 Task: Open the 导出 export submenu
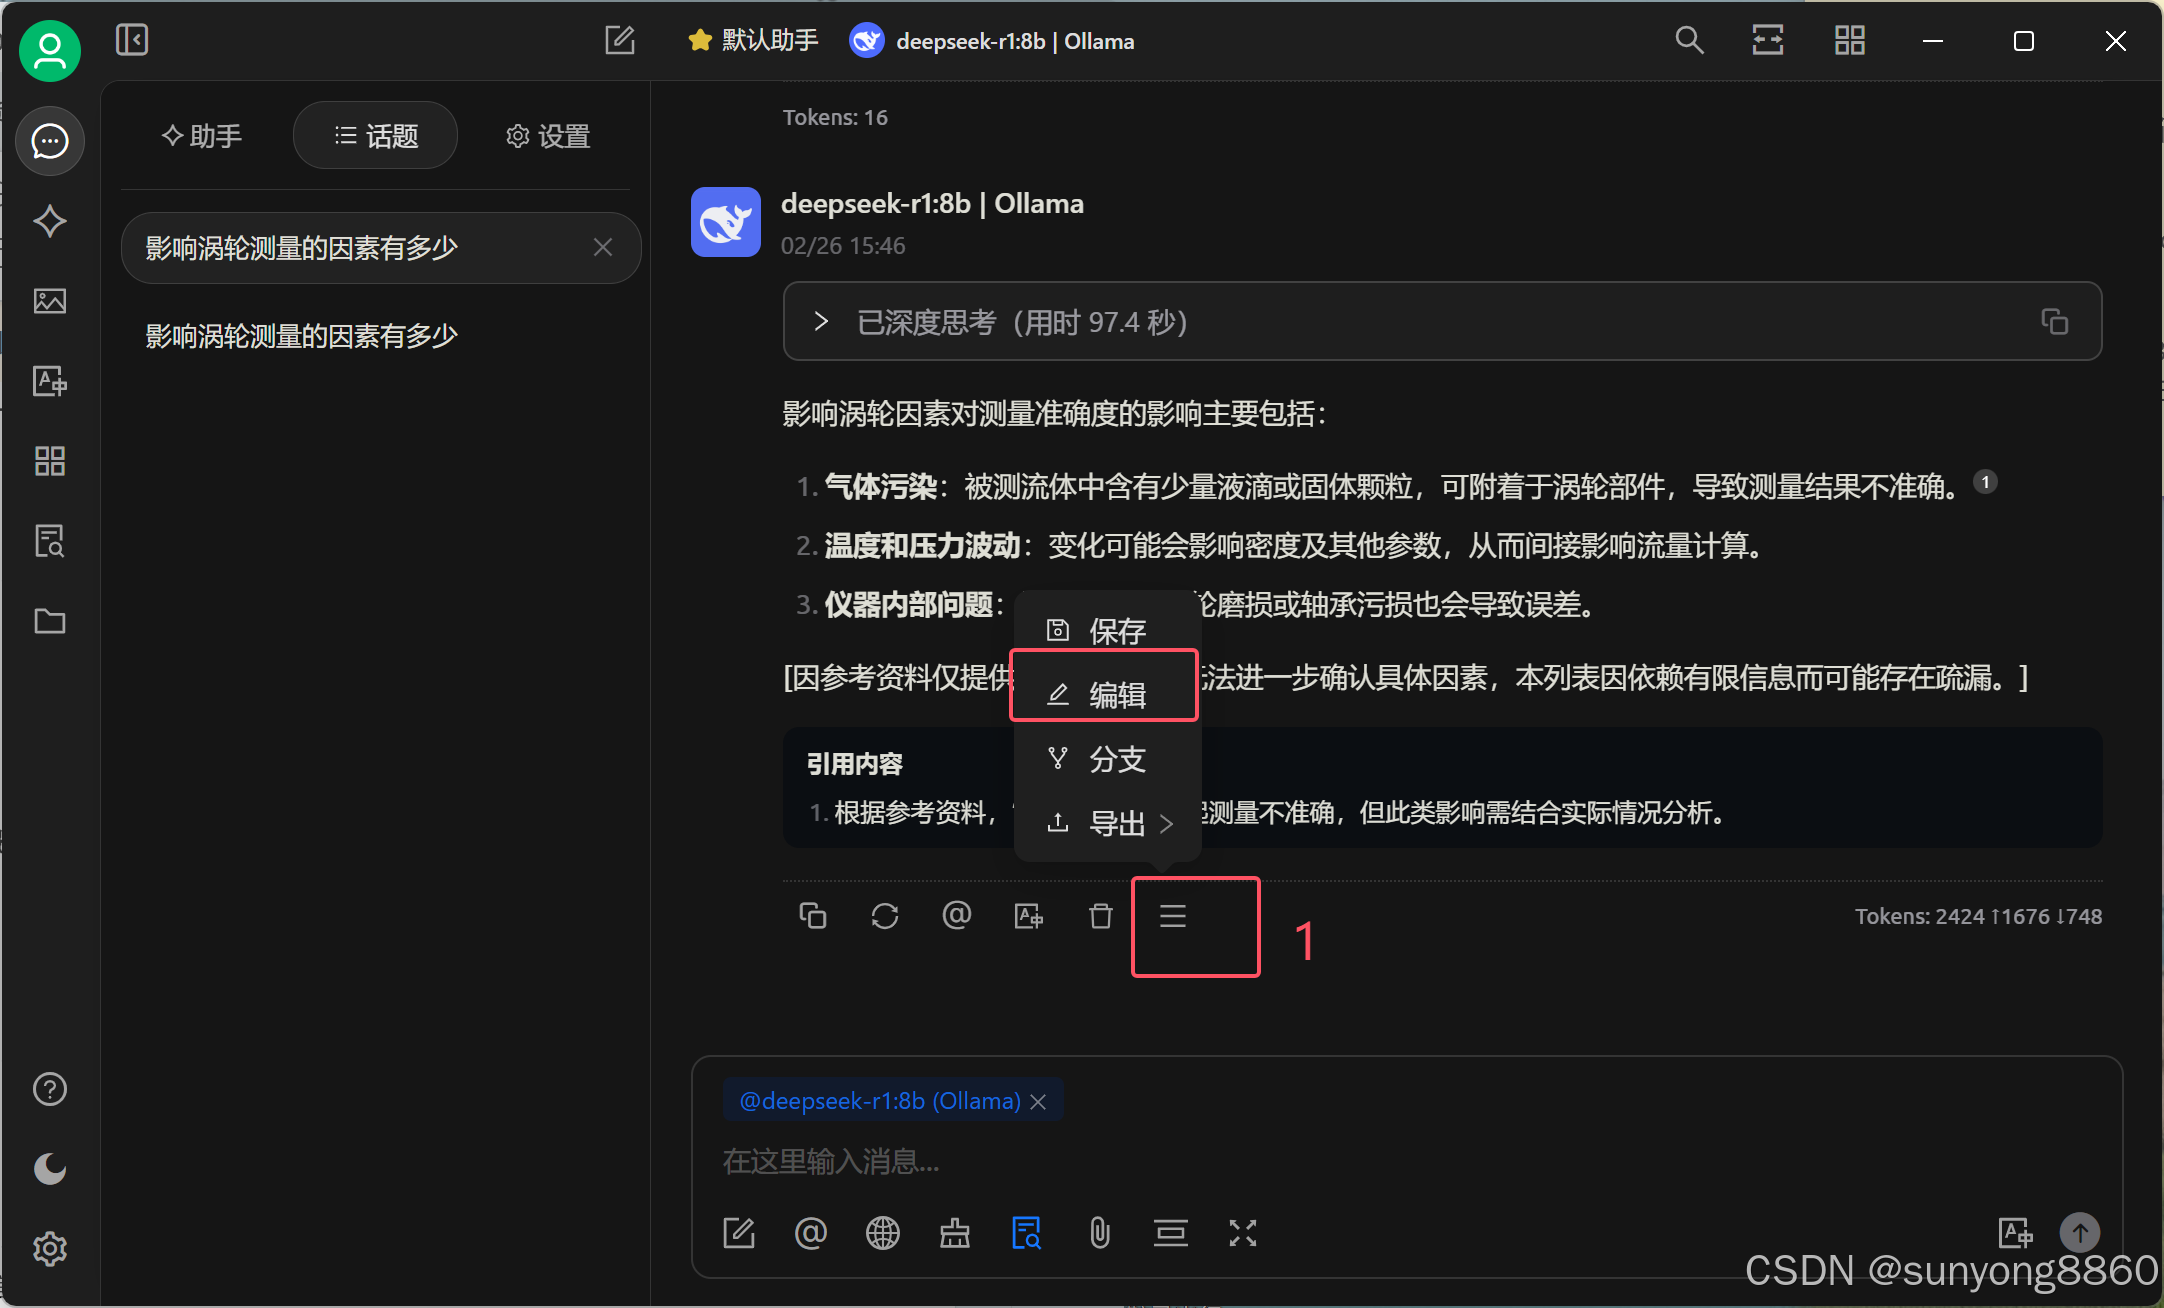click(x=1115, y=823)
